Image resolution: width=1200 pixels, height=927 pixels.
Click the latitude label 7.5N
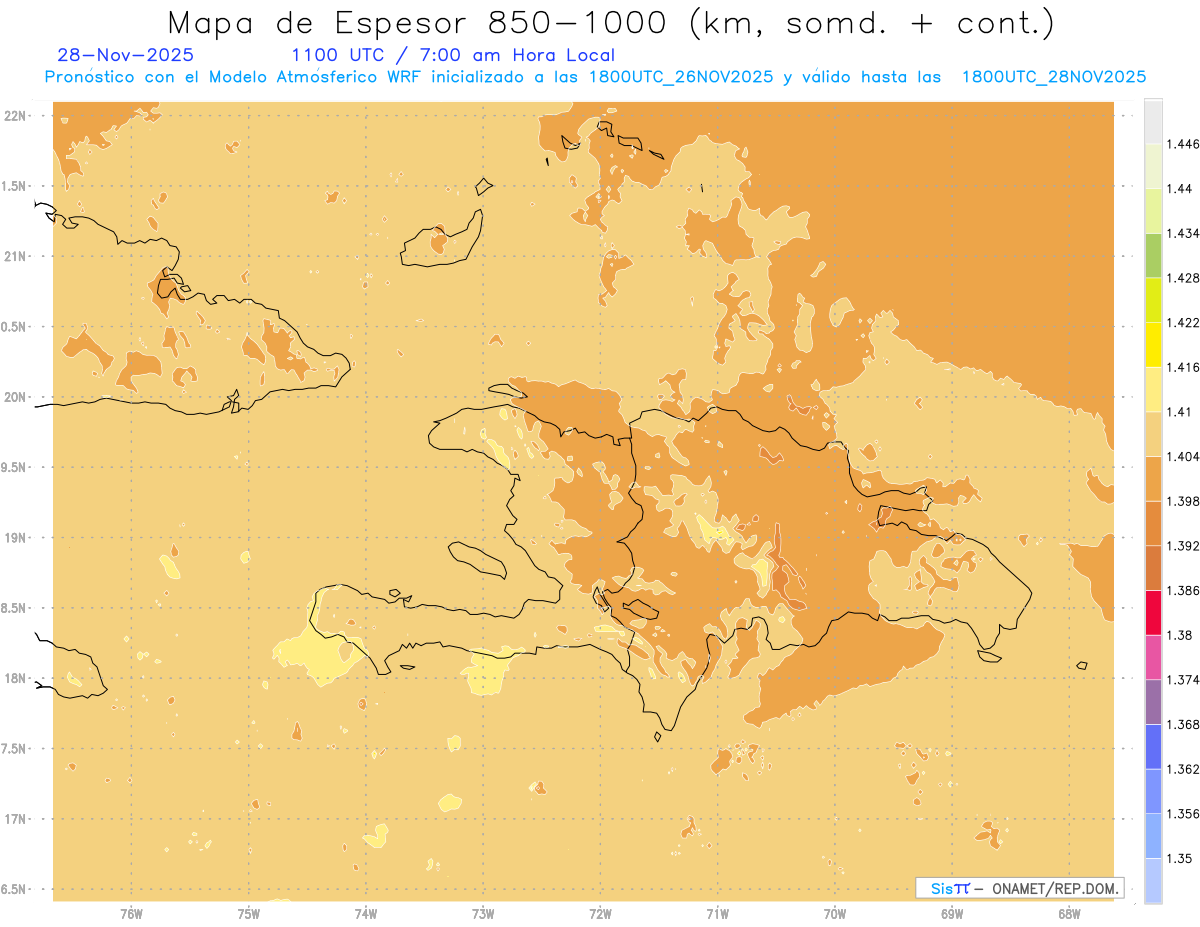tap(14, 750)
